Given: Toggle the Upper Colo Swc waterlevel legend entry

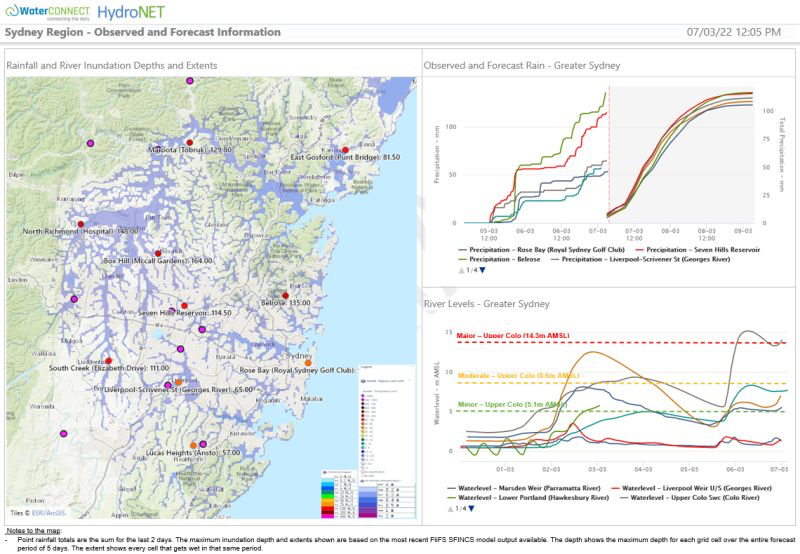Looking at the screenshot, I should (x=689, y=497).
